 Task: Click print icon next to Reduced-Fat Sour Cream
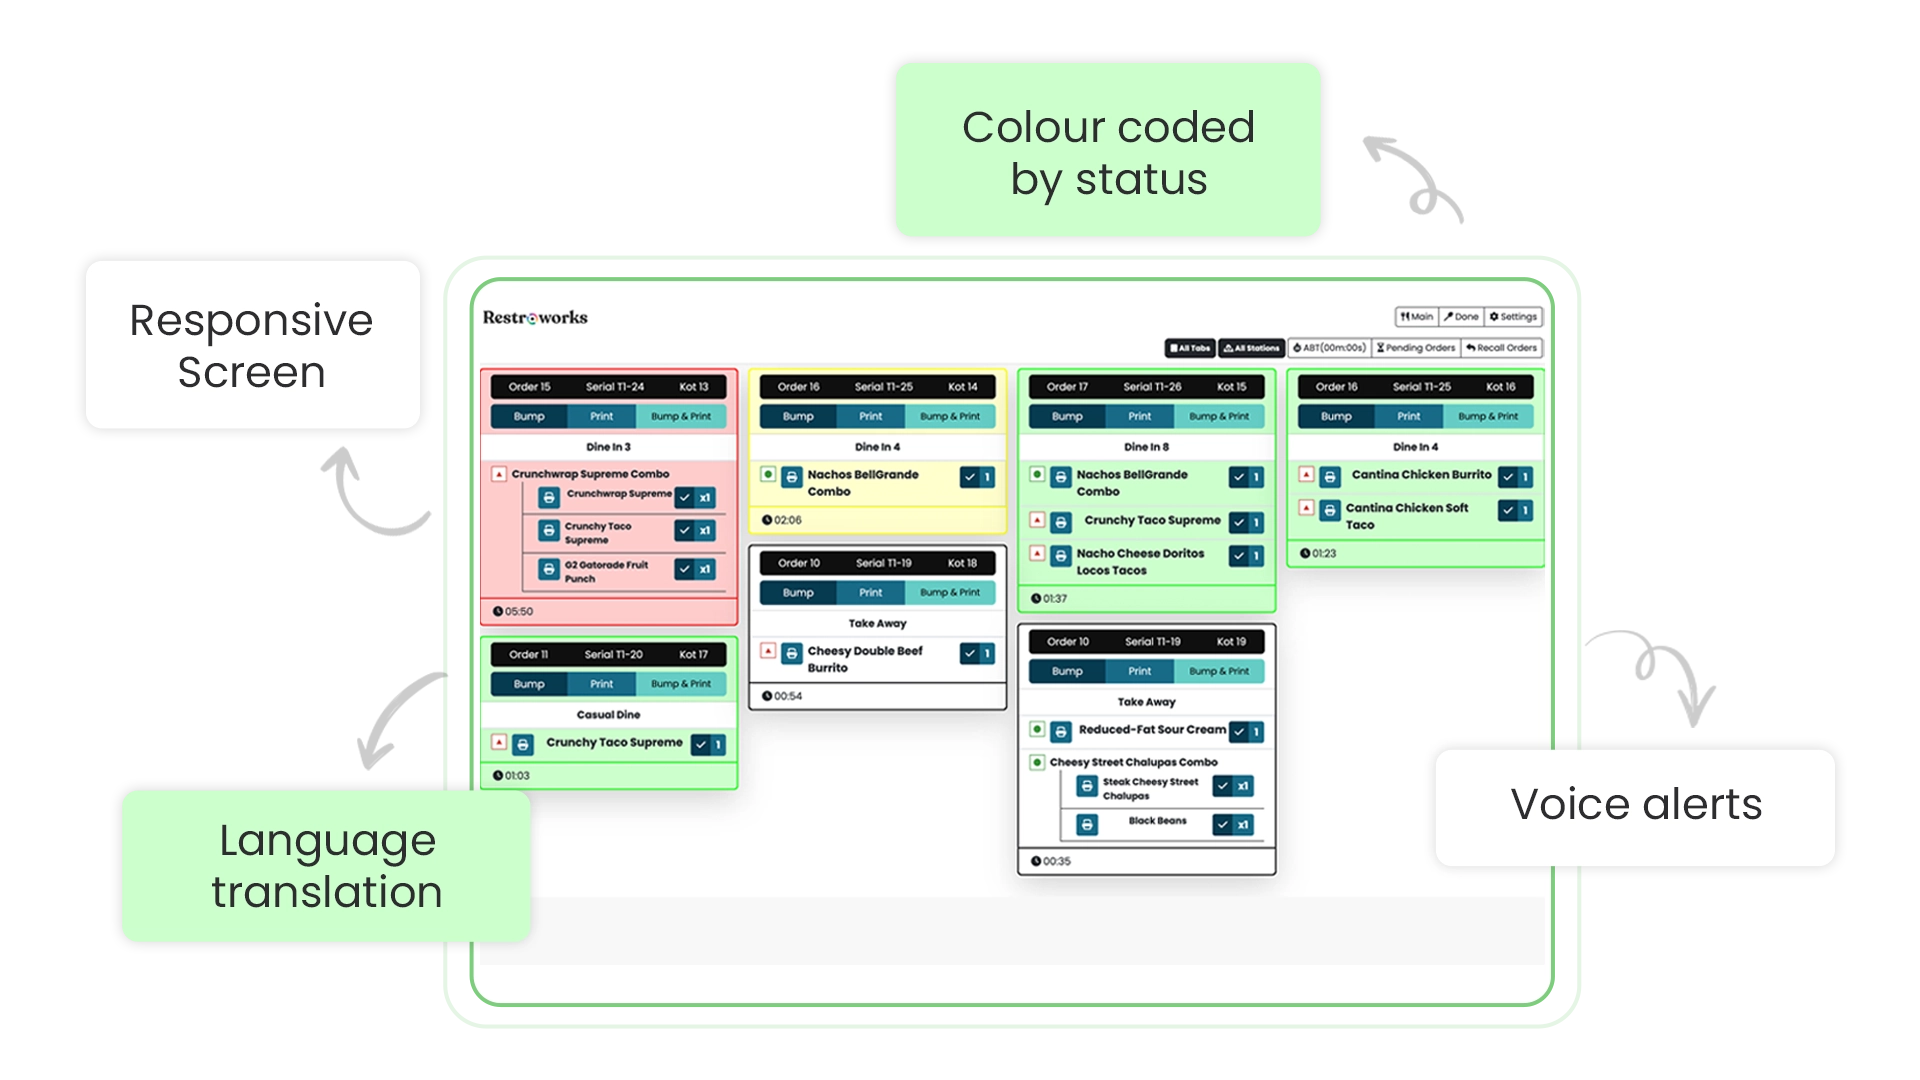point(1061,732)
